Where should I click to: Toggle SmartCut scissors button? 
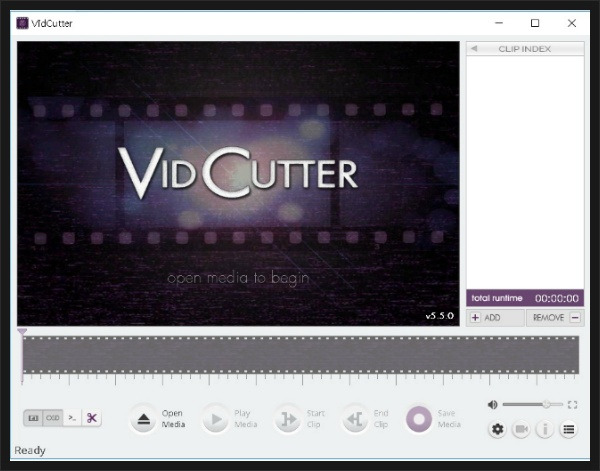91,418
